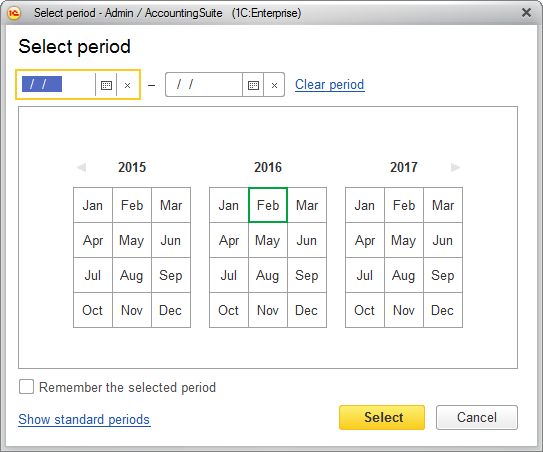Pick Dec in the 2015 calendar
The height and width of the screenshot is (452, 543).
click(x=171, y=310)
